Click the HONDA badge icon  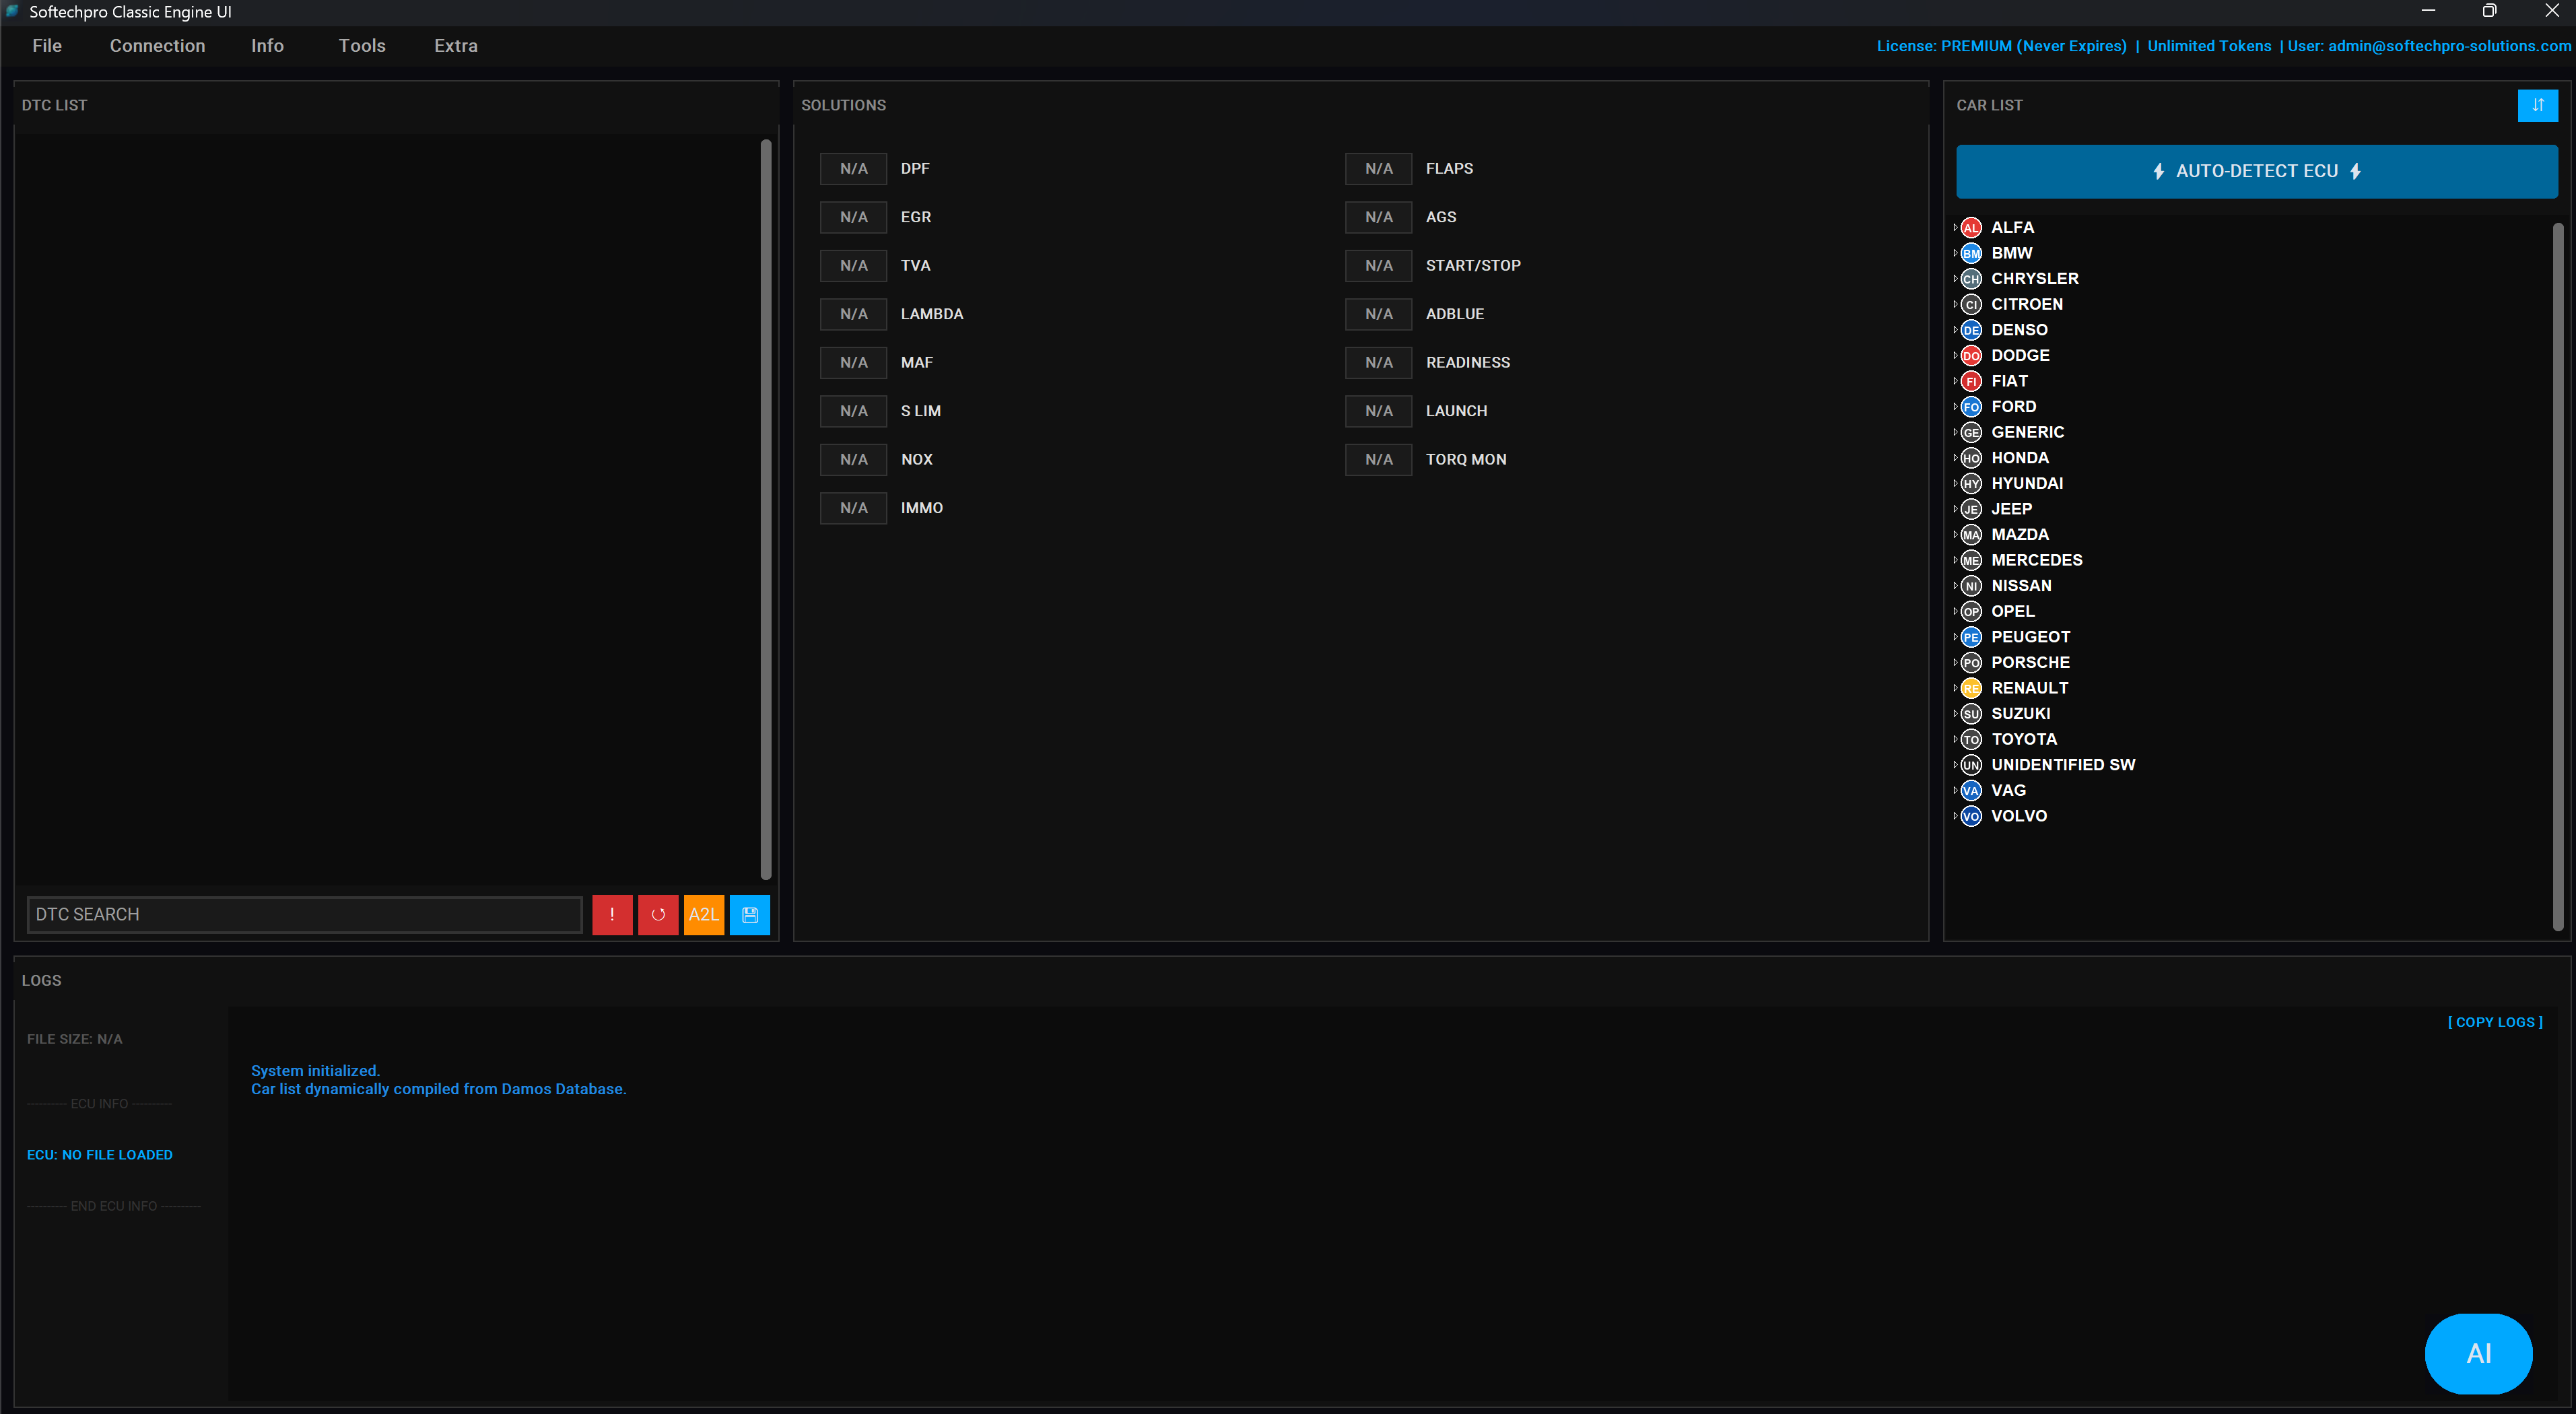pos(1971,458)
